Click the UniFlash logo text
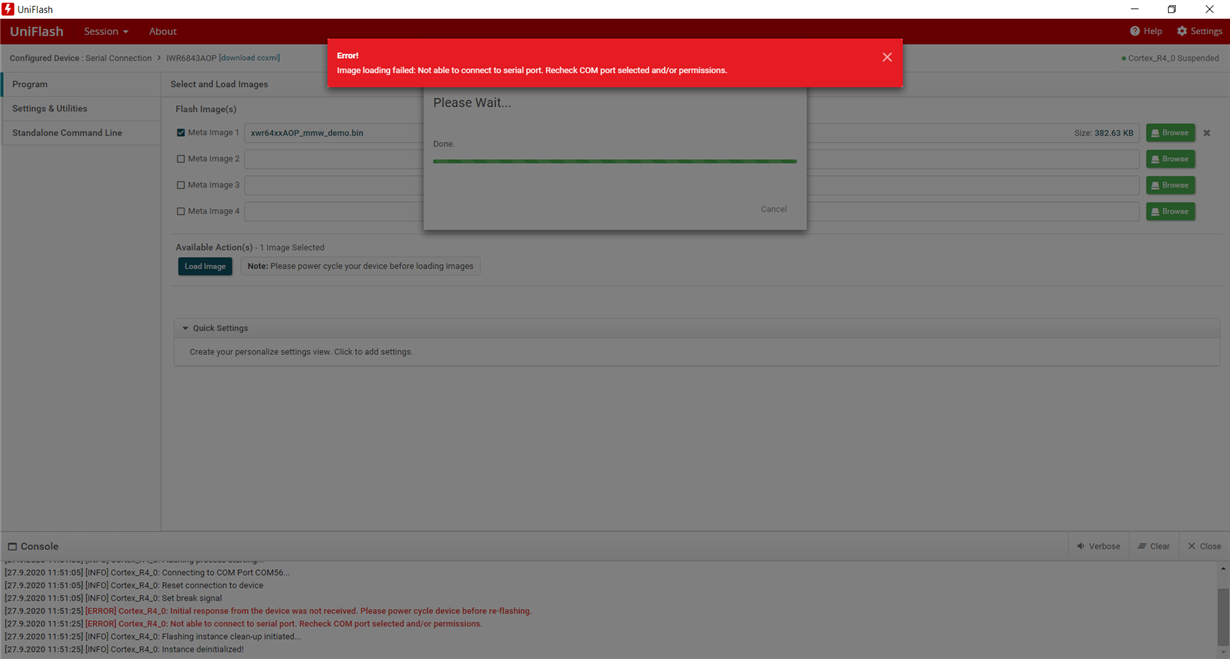The width and height of the screenshot is (1230, 659). (x=37, y=31)
